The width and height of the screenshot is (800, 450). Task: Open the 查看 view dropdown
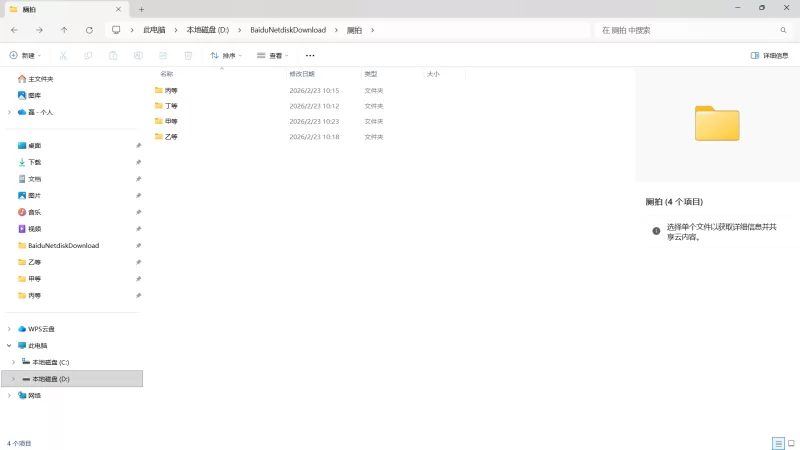[272, 56]
